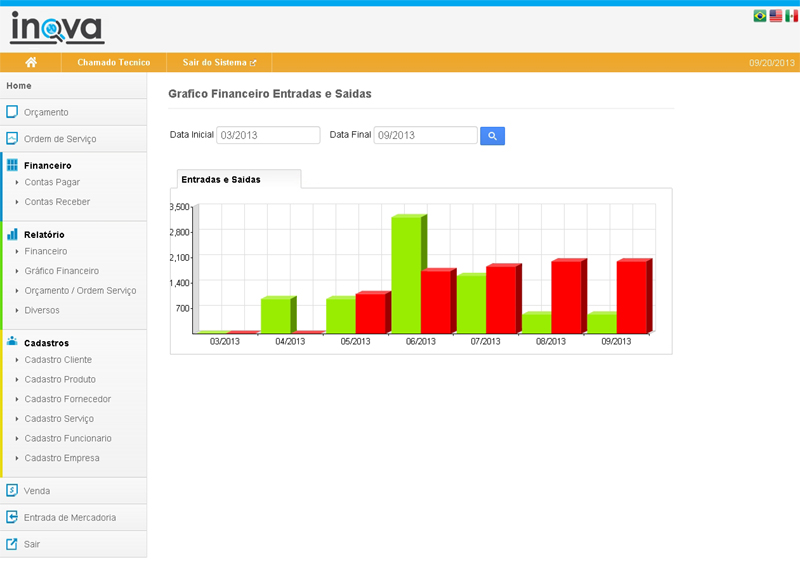Screen dimensions: 800x567
Task: Open Cadastro Cliente in sidebar
Action: [58, 360]
